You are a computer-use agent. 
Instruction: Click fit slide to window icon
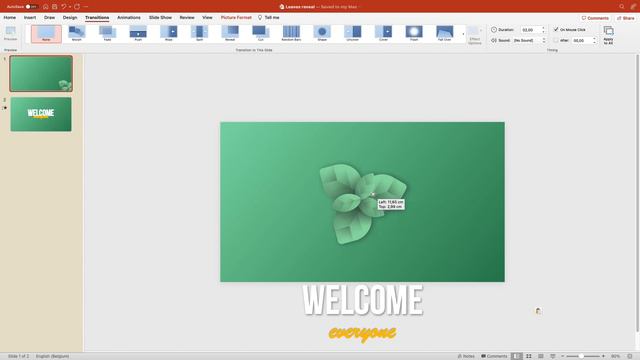point(630,356)
